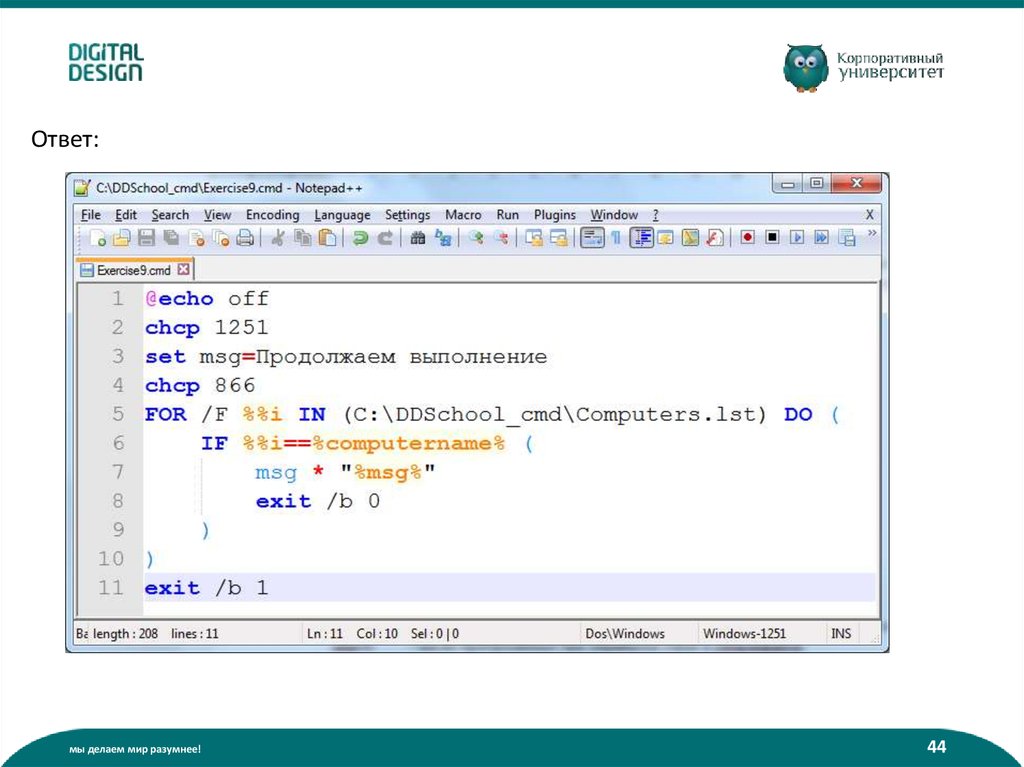The width and height of the screenshot is (1024, 767).
Task: Click the Print toolbar icon
Action: click(245, 238)
